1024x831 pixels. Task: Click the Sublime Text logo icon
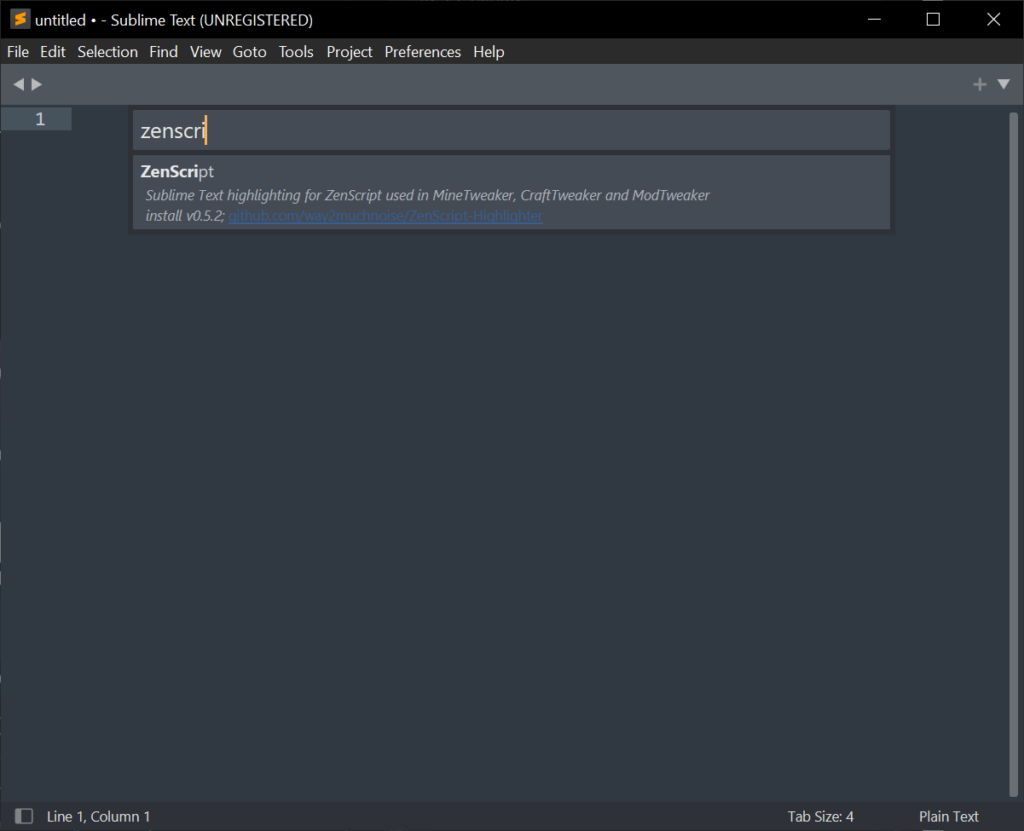click(x=20, y=20)
